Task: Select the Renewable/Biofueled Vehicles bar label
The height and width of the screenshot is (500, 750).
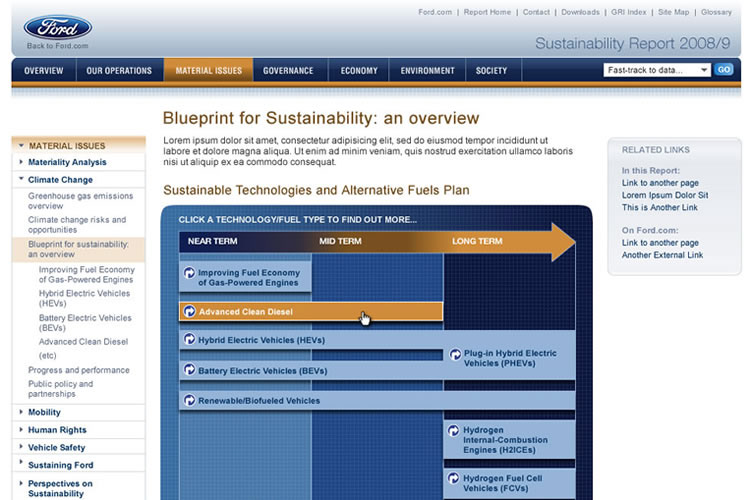Action: (x=259, y=400)
